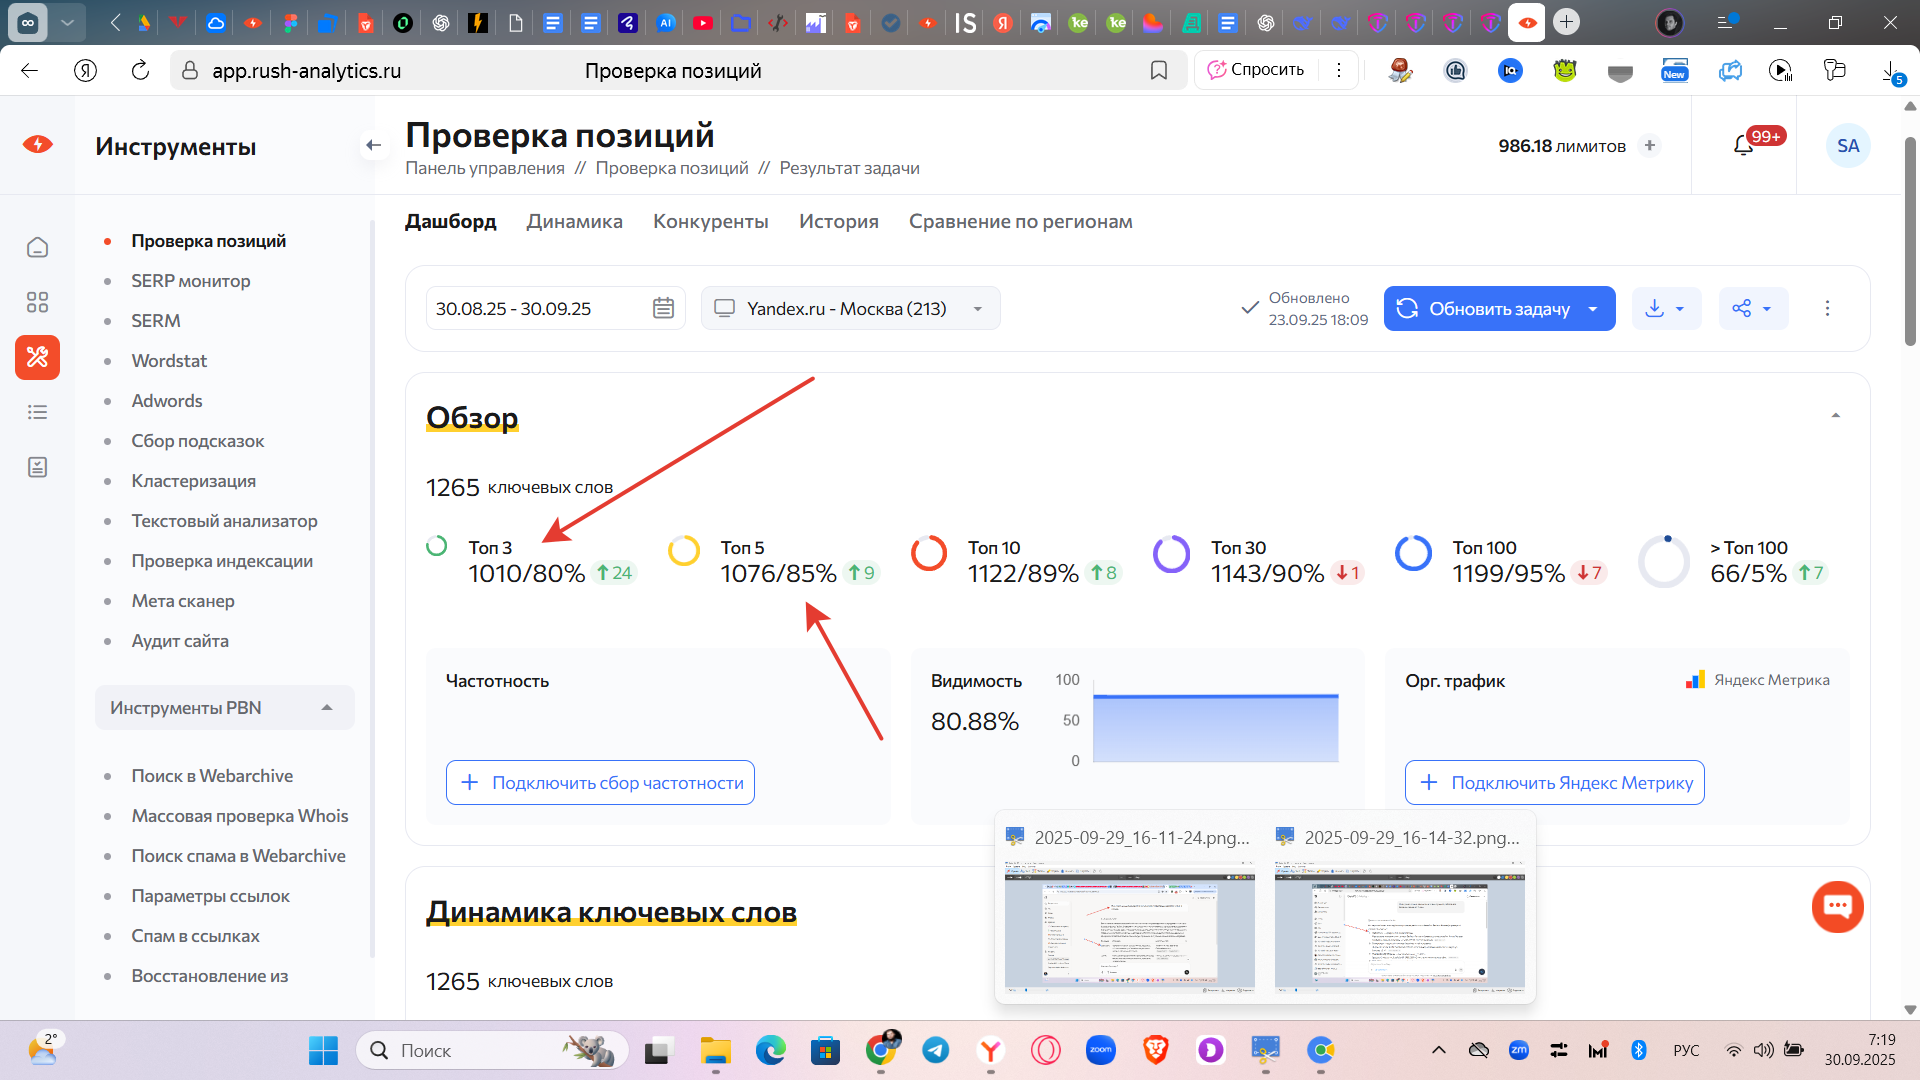Click the notification bell icon
This screenshot has width=1920, height=1080.
coord(1743,146)
